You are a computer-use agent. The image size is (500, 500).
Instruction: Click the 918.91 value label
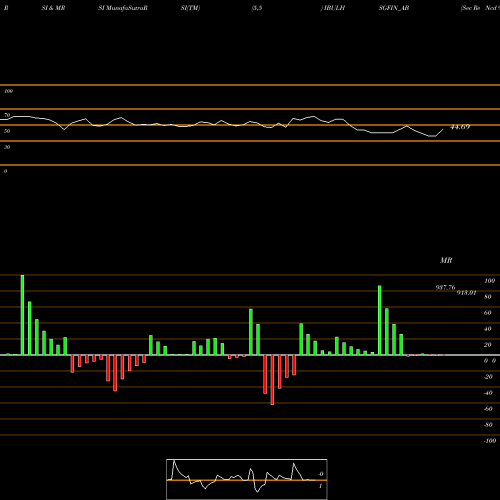pos(466,293)
